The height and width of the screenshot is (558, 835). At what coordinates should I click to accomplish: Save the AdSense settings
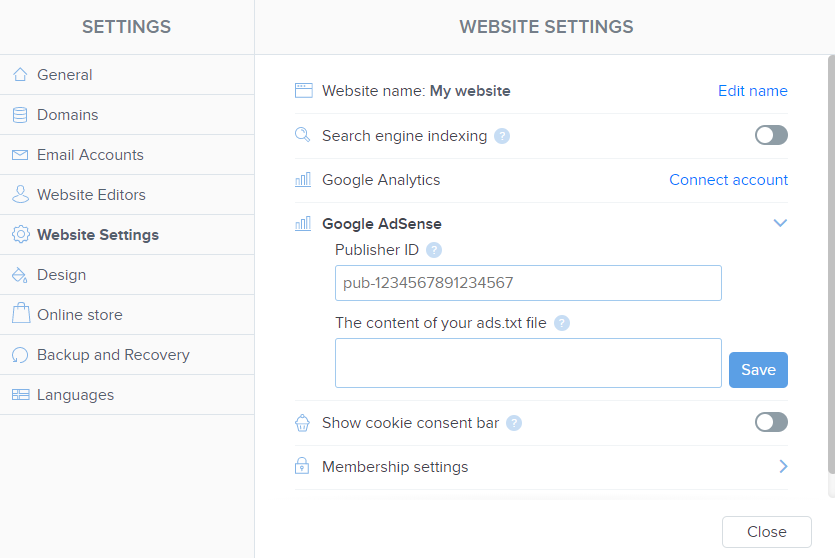coord(758,370)
